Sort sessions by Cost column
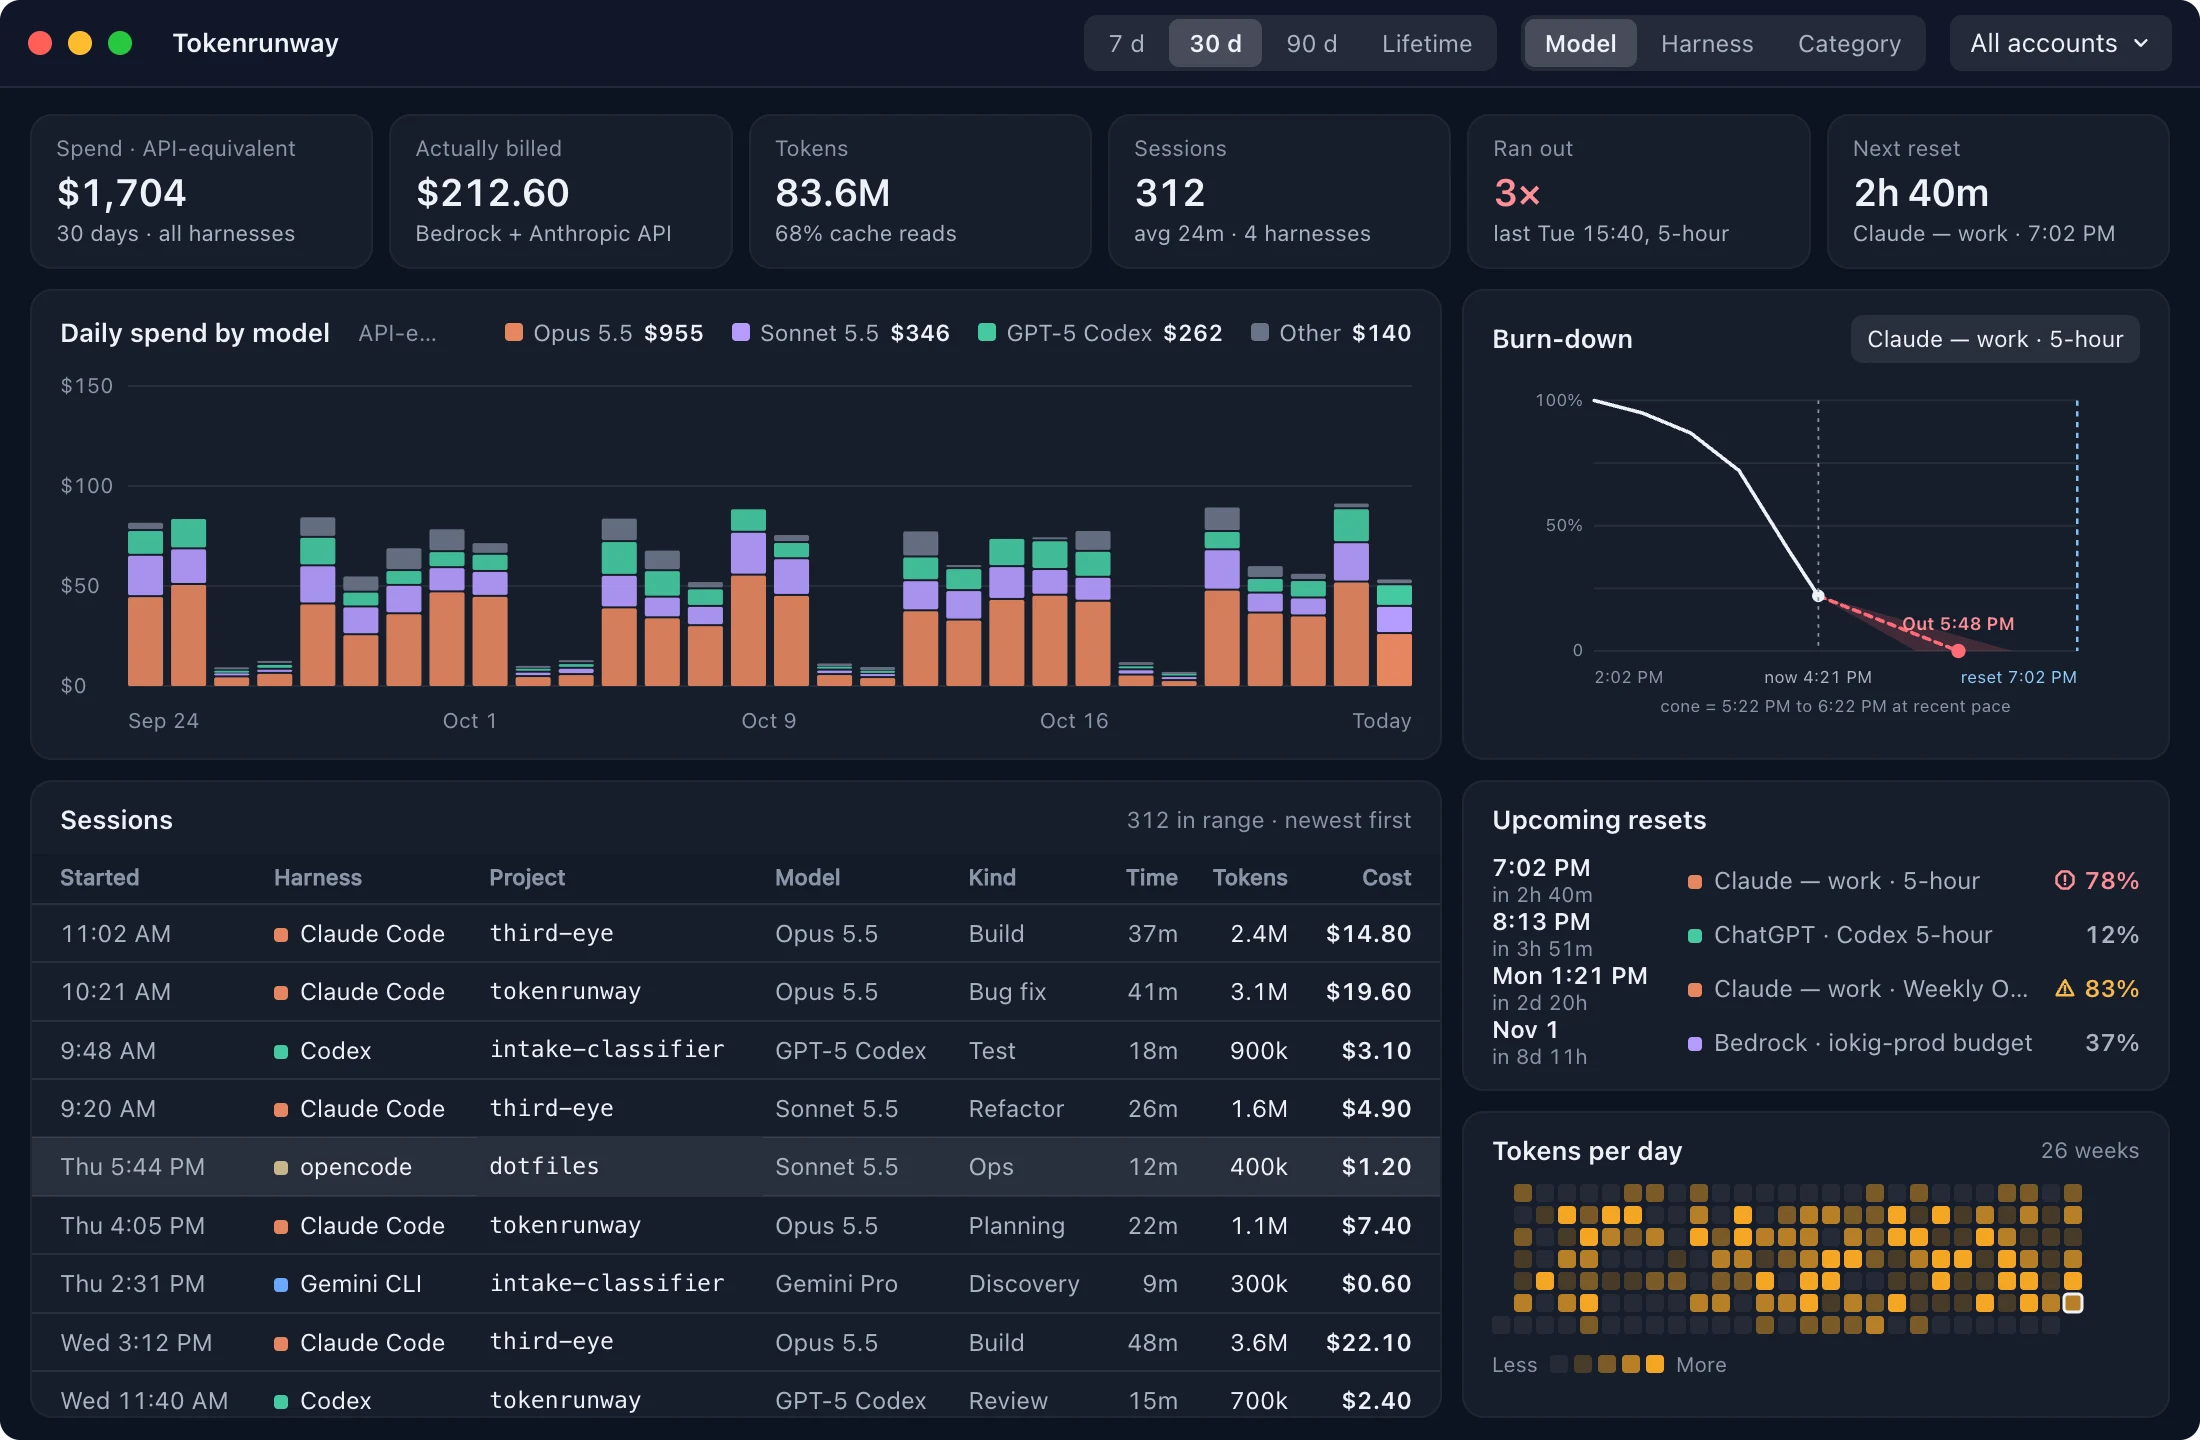2200x1440 pixels. coord(1386,877)
